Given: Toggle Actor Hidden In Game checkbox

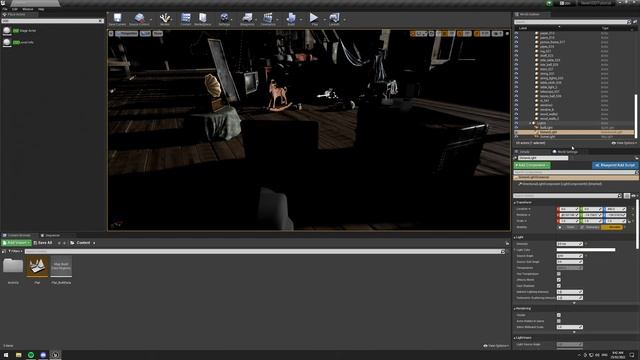Looking at the screenshot, I should (x=559, y=321).
